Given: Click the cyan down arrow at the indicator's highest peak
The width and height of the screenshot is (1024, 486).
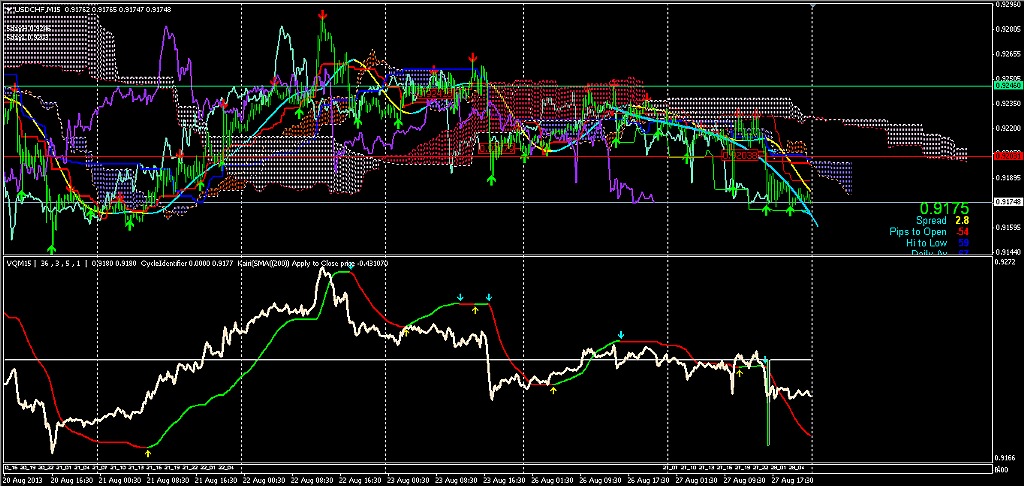Looking at the screenshot, I should [351, 267].
